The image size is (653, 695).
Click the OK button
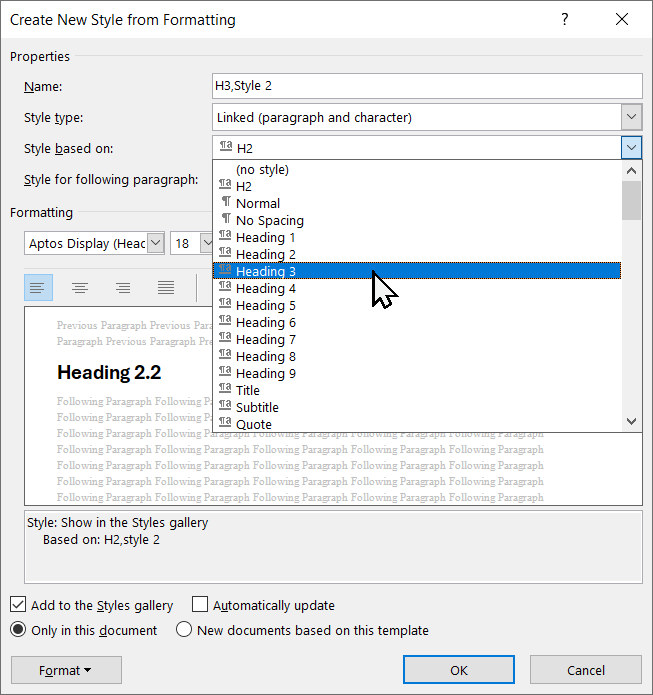(x=459, y=670)
